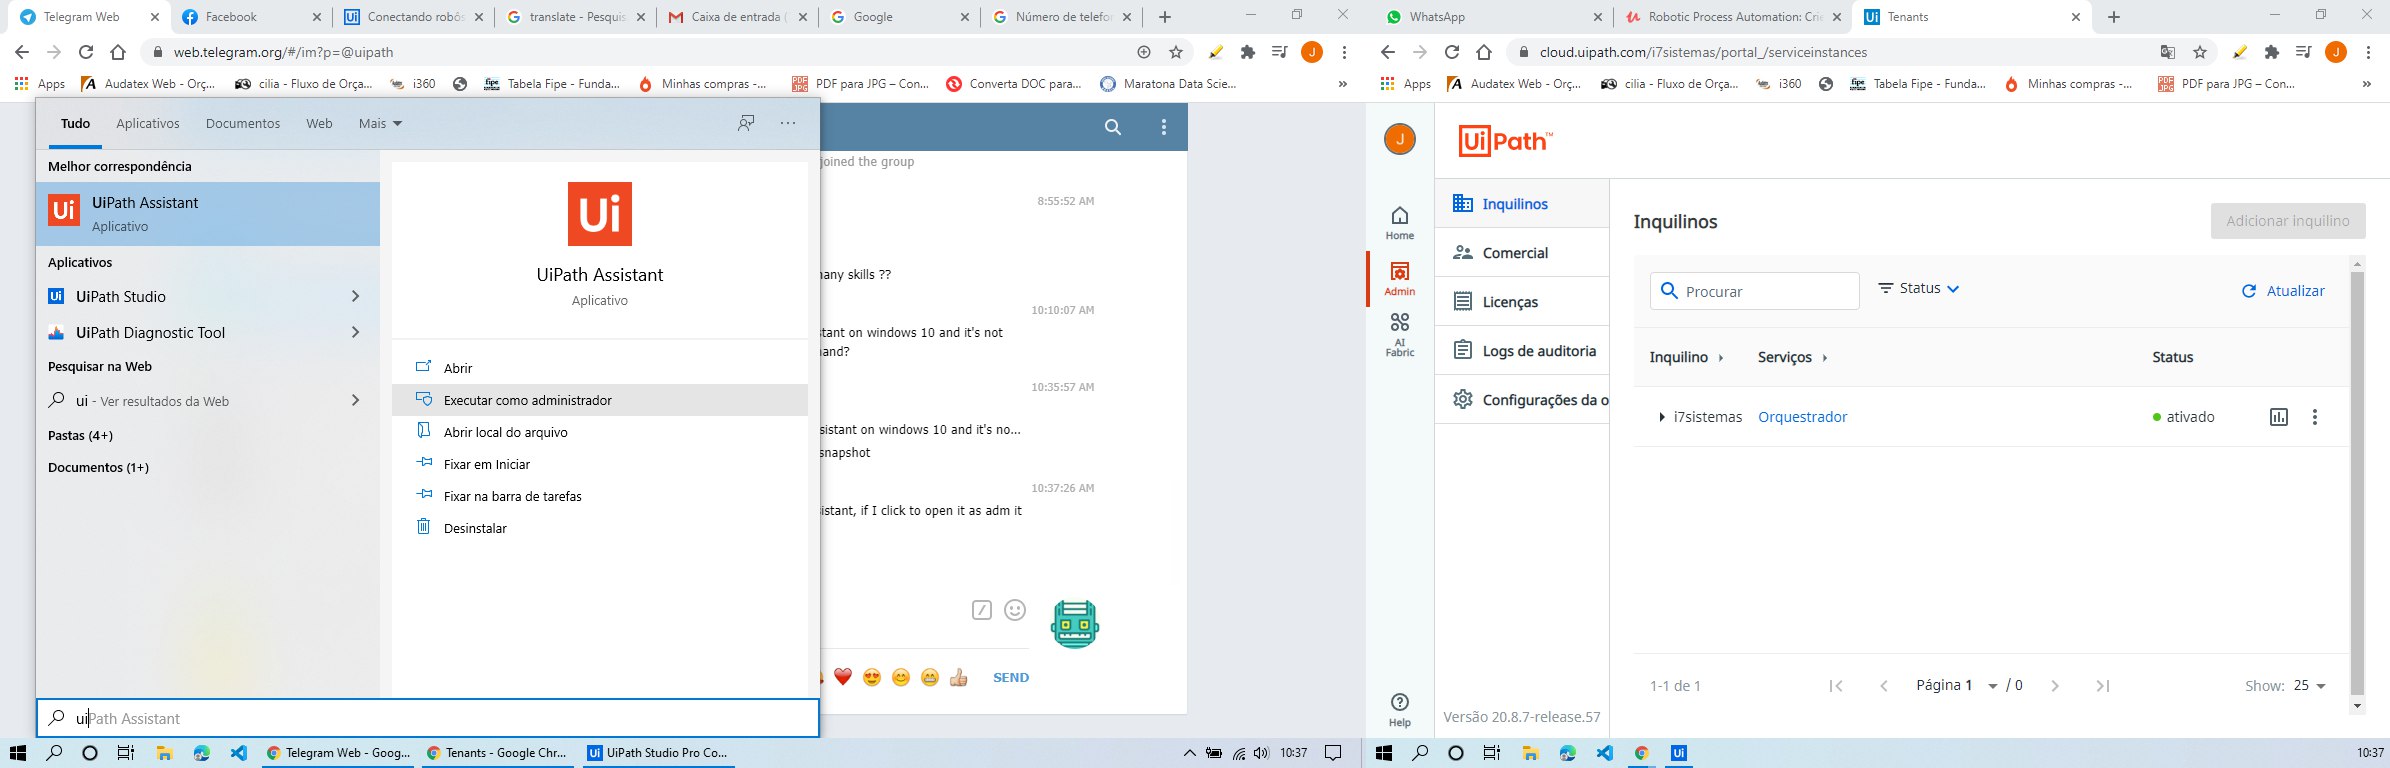Open Telegram chat options kebab menu

coord(1164,127)
